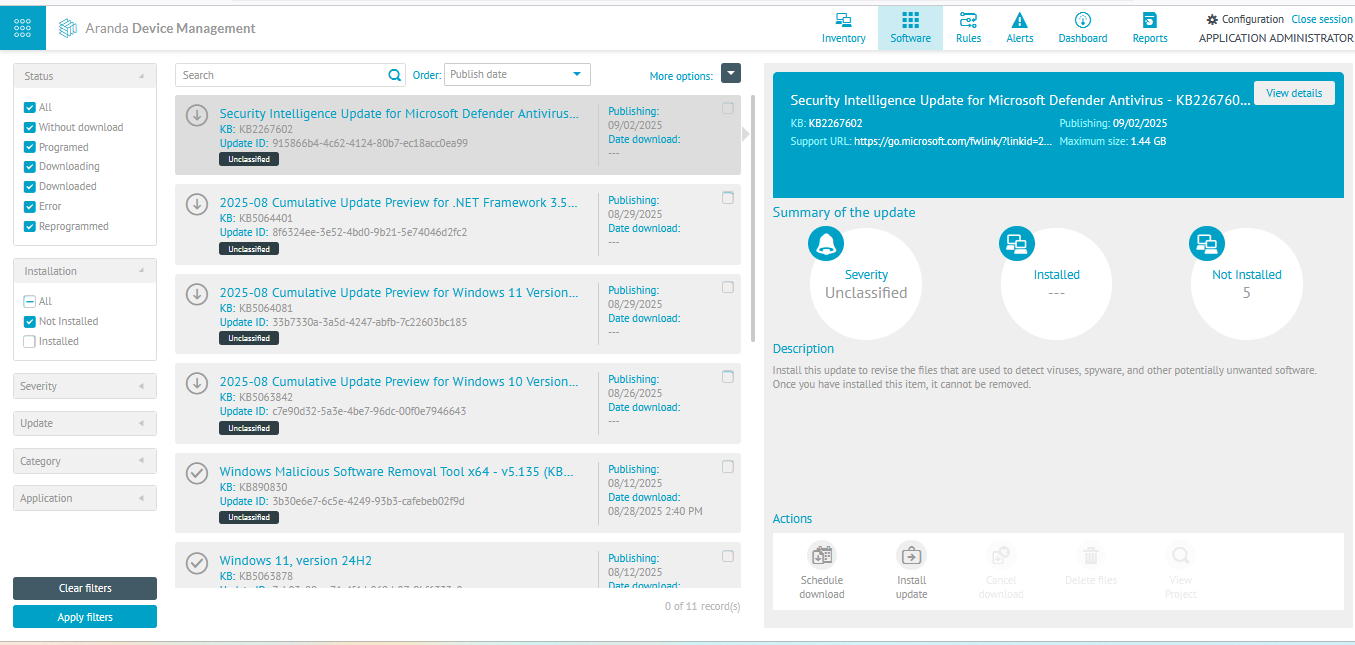Open the Order by Publish date dropdown
The image size is (1355, 645).
point(517,74)
